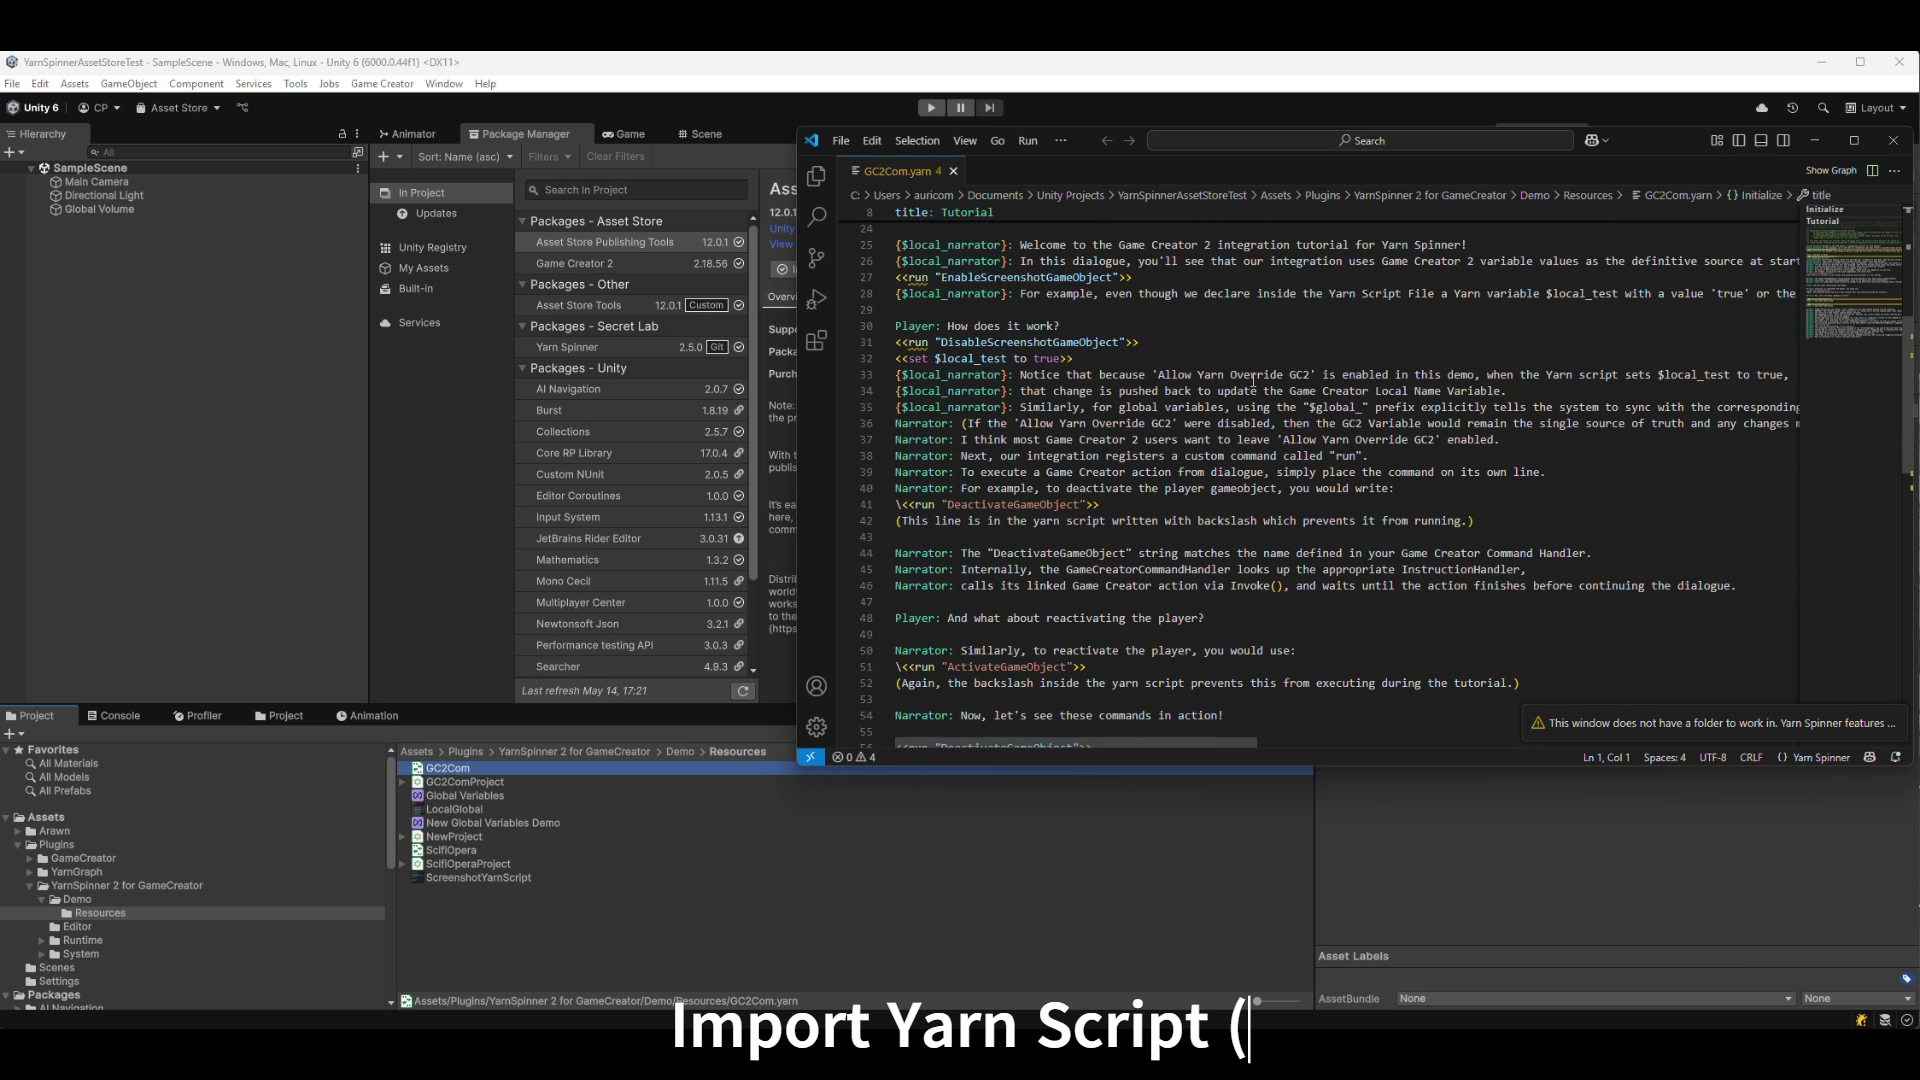This screenshot has width=1920, height=1080.
Task: Open VS Code Explorer view icon
Action: click(816, 176)
